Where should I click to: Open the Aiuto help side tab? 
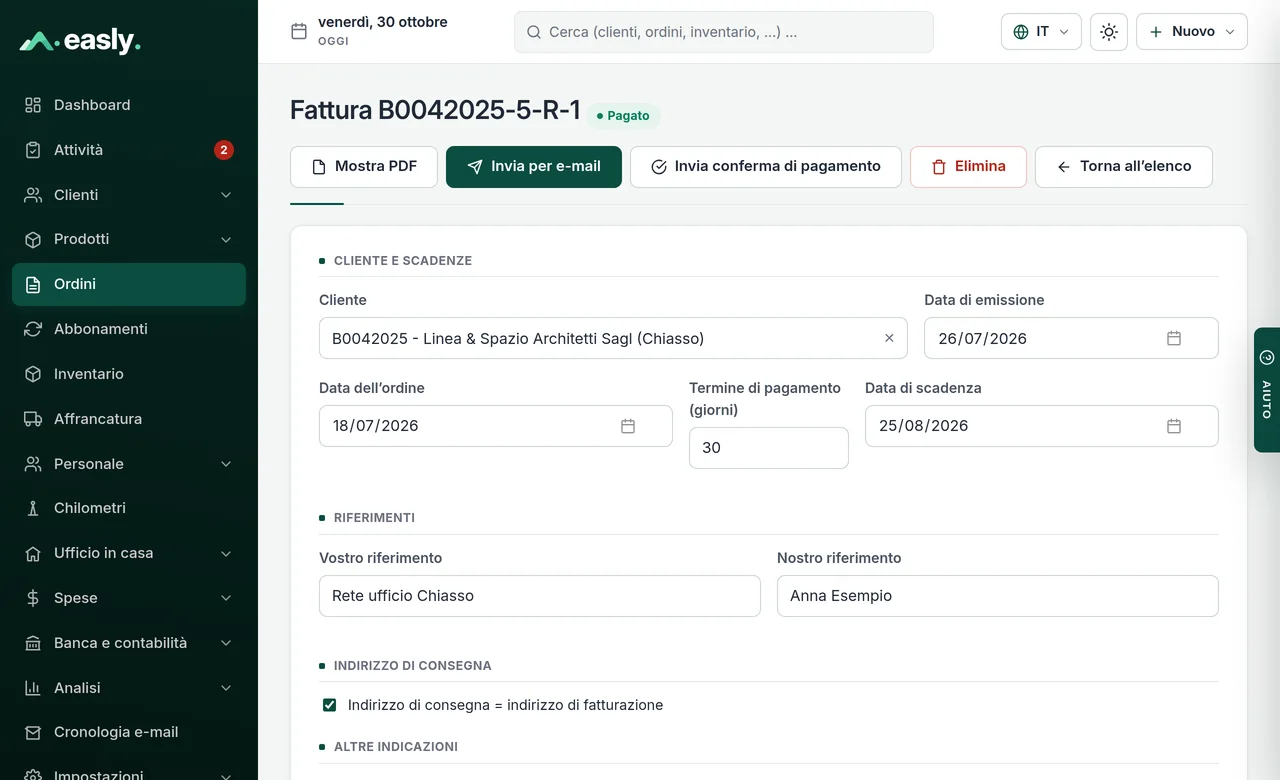pyautogui.click(x=1267, y=390)
